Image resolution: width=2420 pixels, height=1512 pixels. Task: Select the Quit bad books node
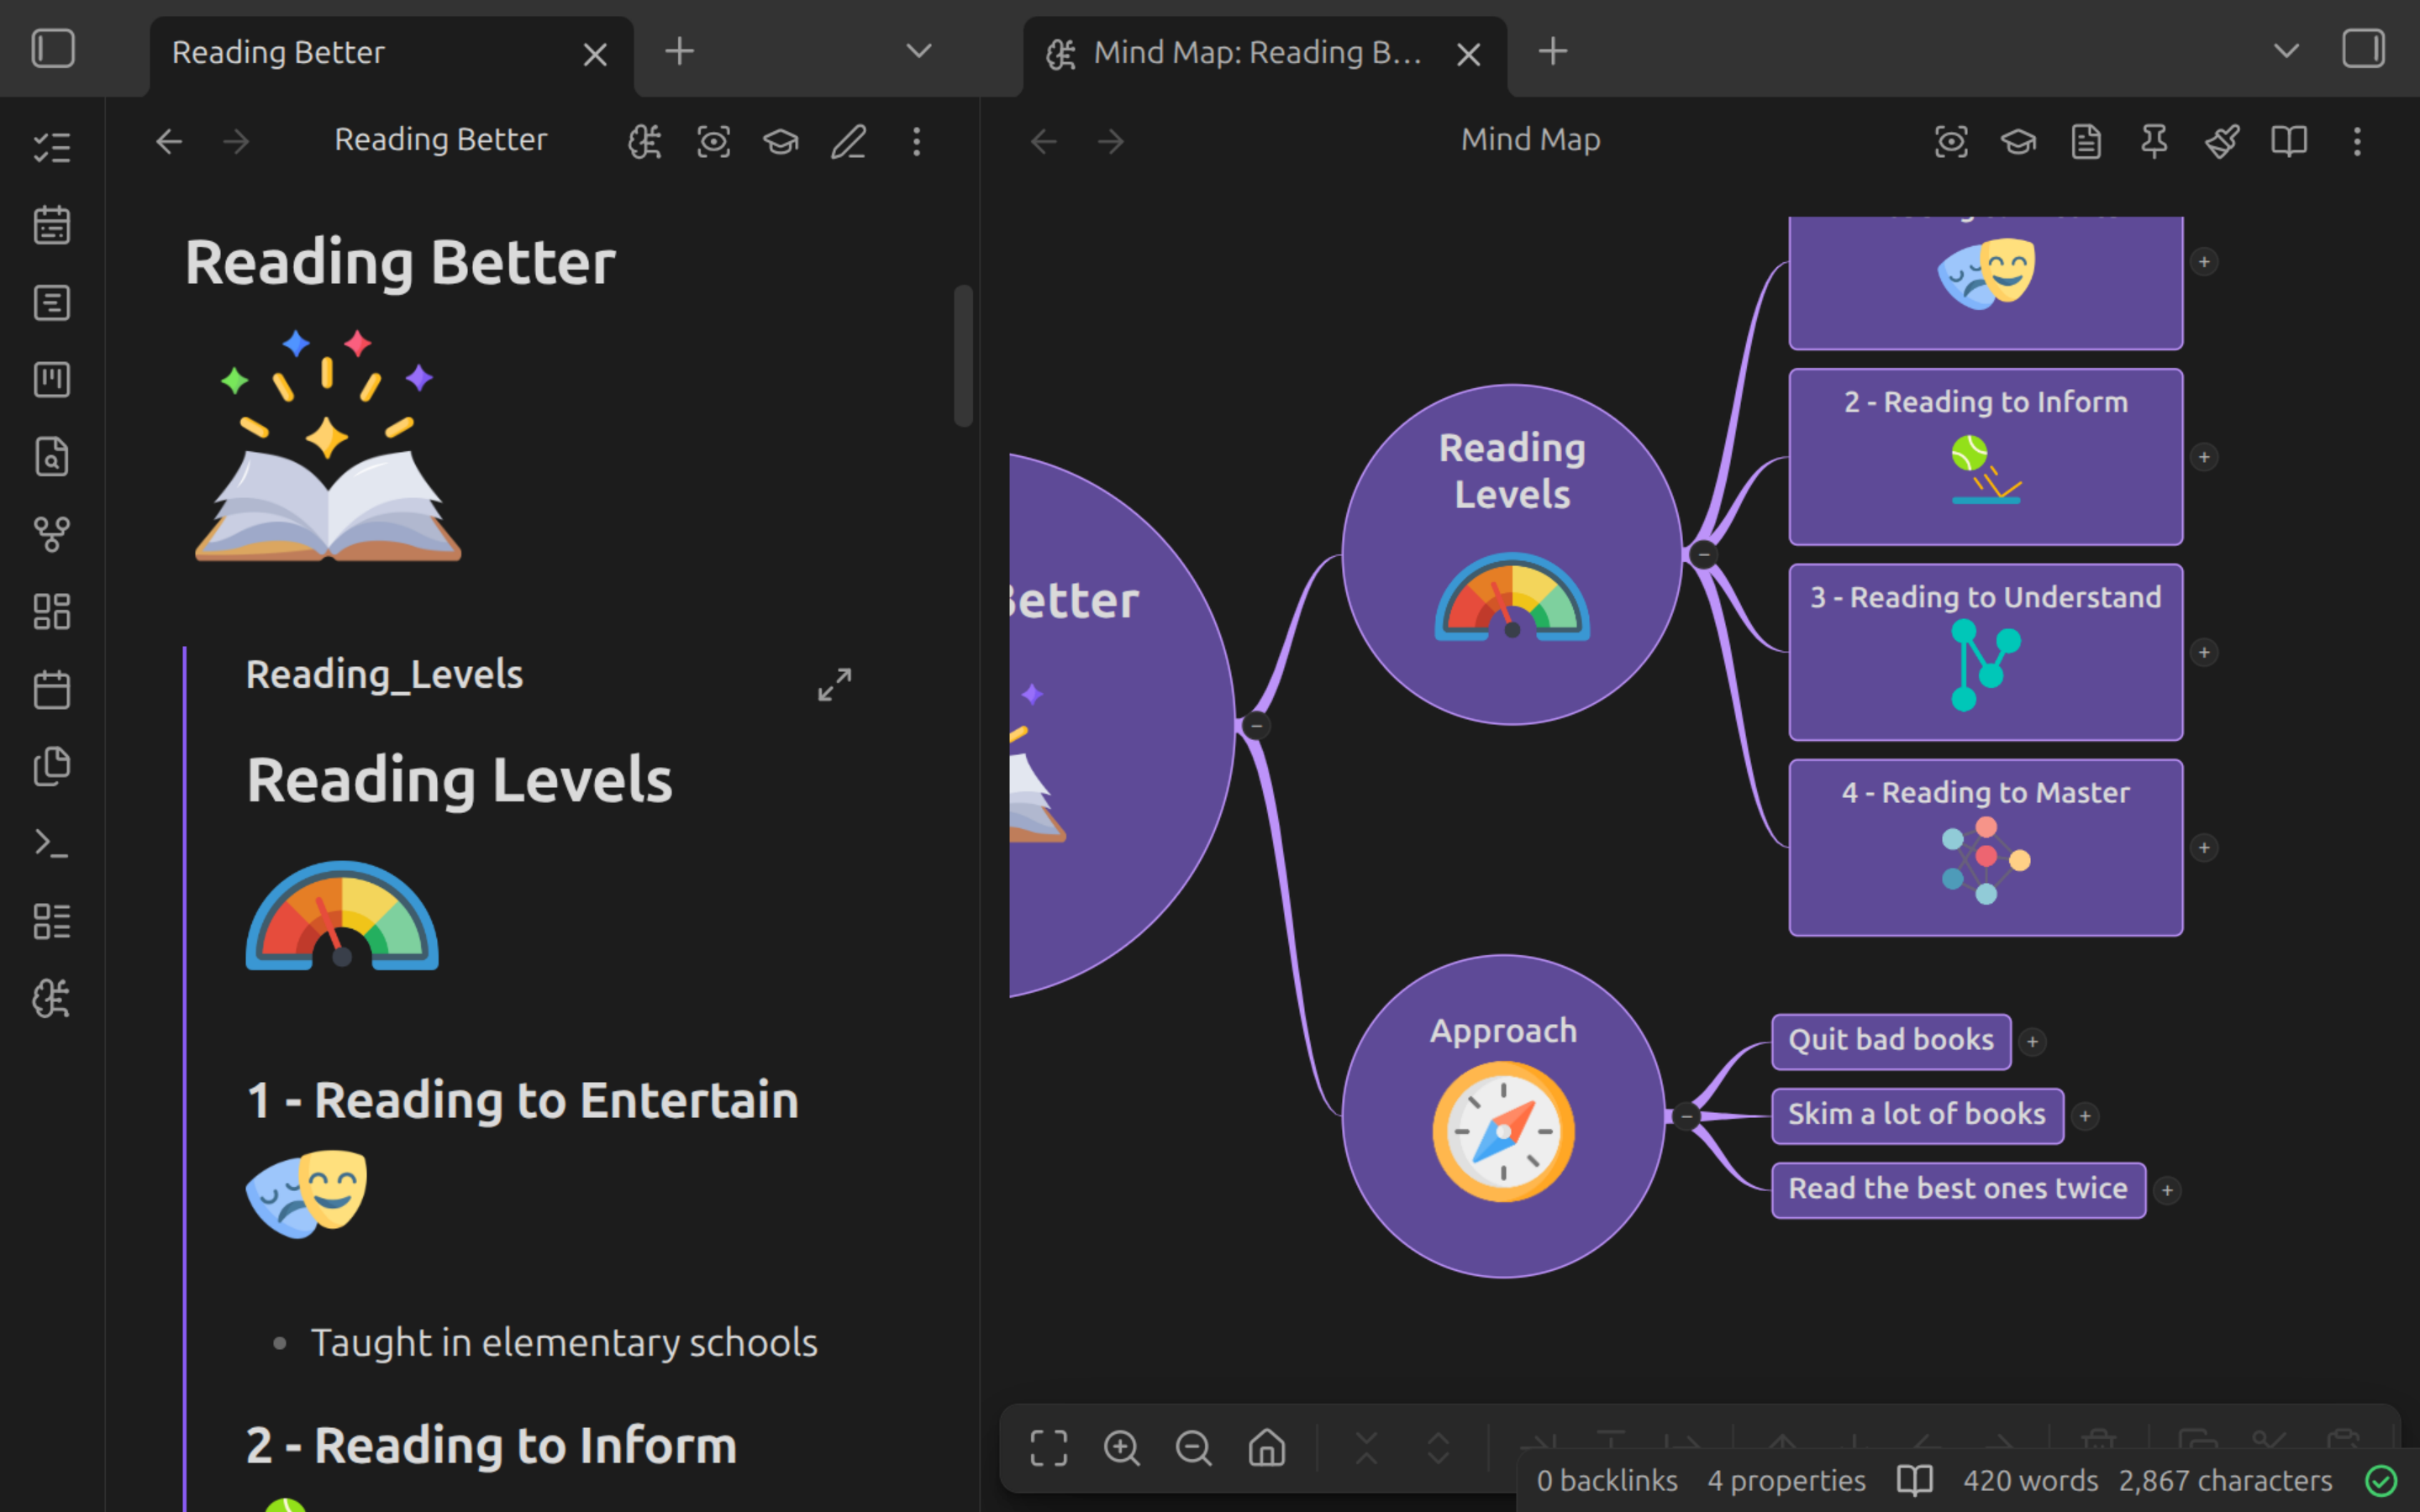(1891, 1041)
